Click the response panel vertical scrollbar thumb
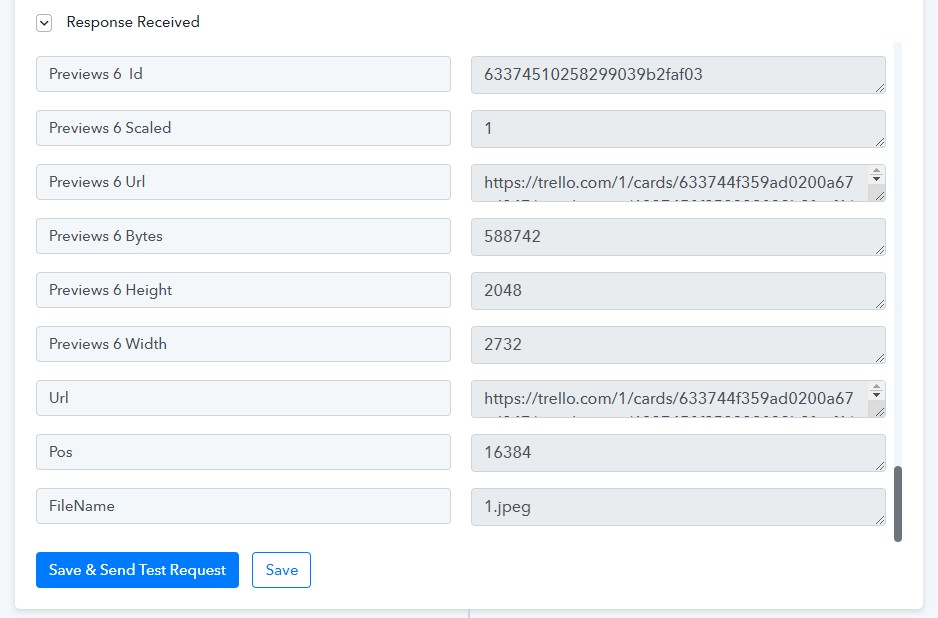This screenshot has width=938, height=618. click(898, 503)
